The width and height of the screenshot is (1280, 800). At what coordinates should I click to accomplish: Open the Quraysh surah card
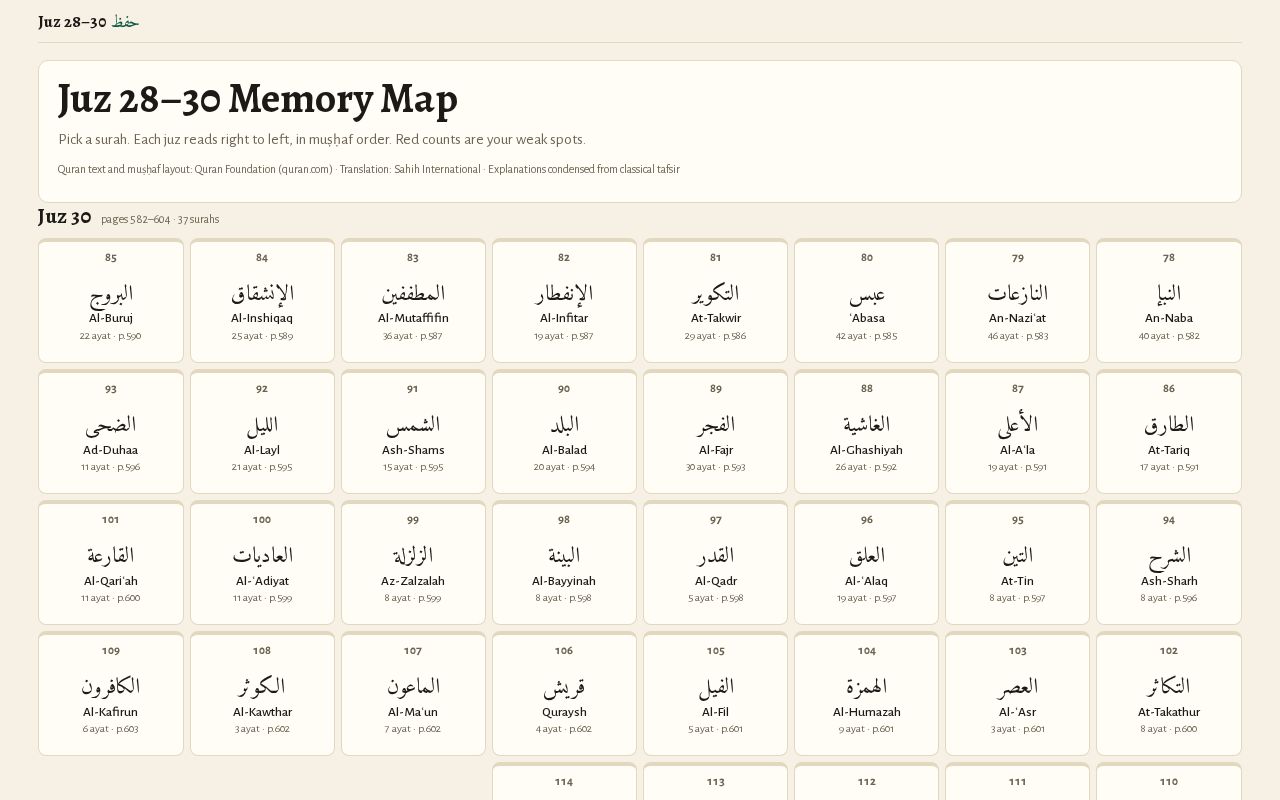[x=564, y=693]
